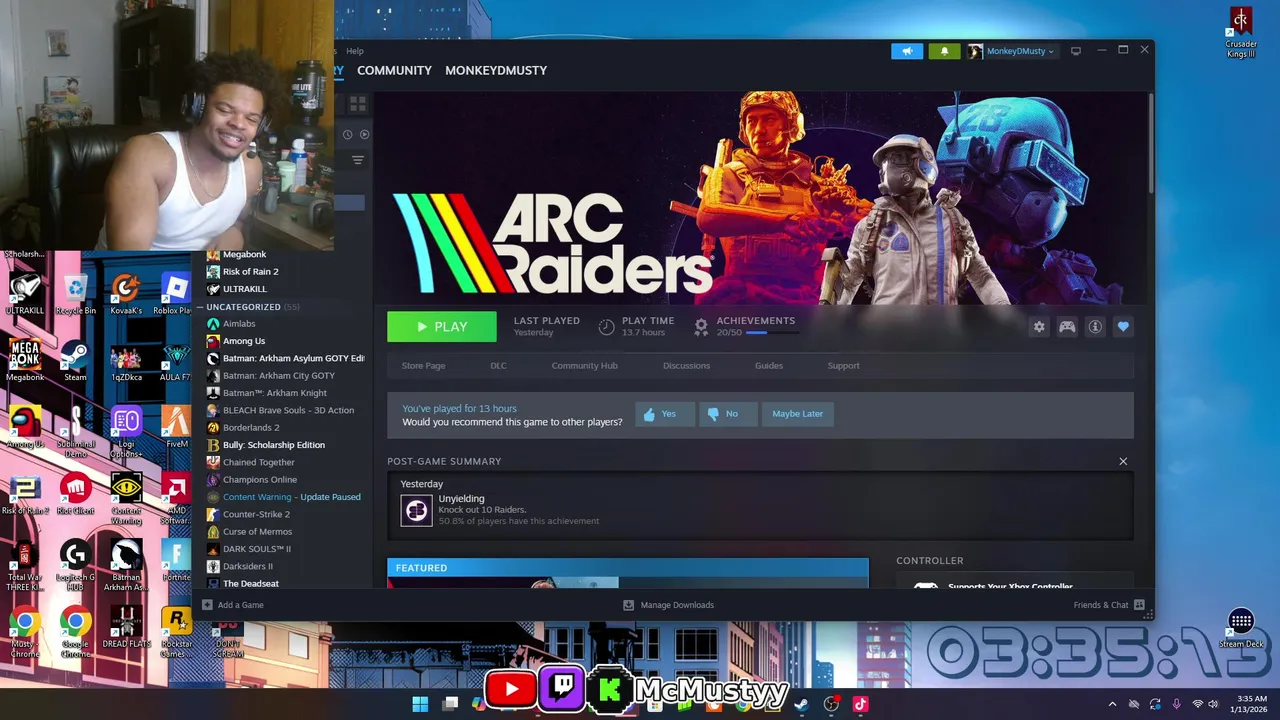Select Steam desktop shortcut icon
Image resolution: width=1280 pixels, height=720 pixels.
(x=75, y=361)
